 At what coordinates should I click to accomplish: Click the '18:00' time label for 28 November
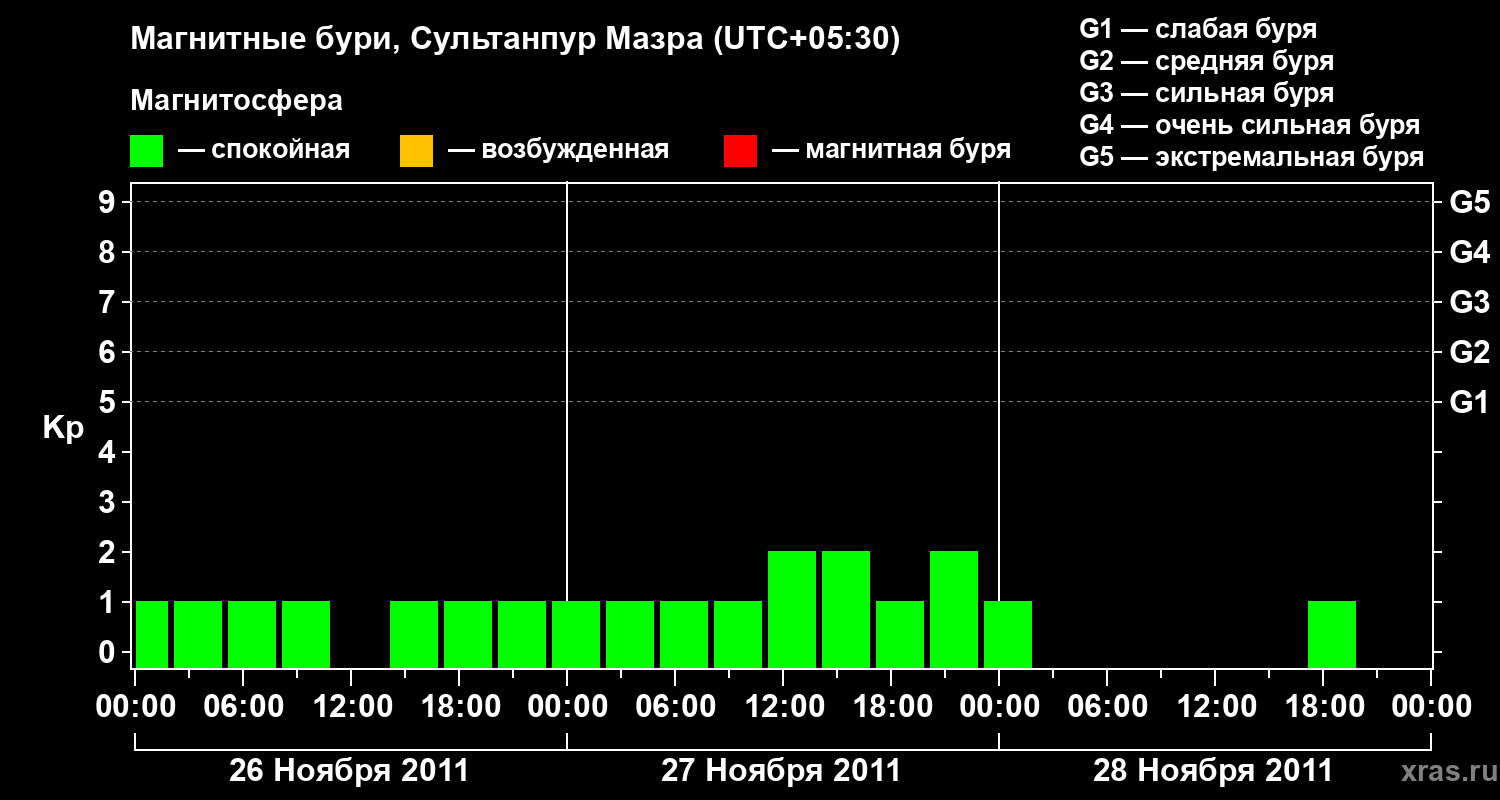click(x=1323, y=707)
